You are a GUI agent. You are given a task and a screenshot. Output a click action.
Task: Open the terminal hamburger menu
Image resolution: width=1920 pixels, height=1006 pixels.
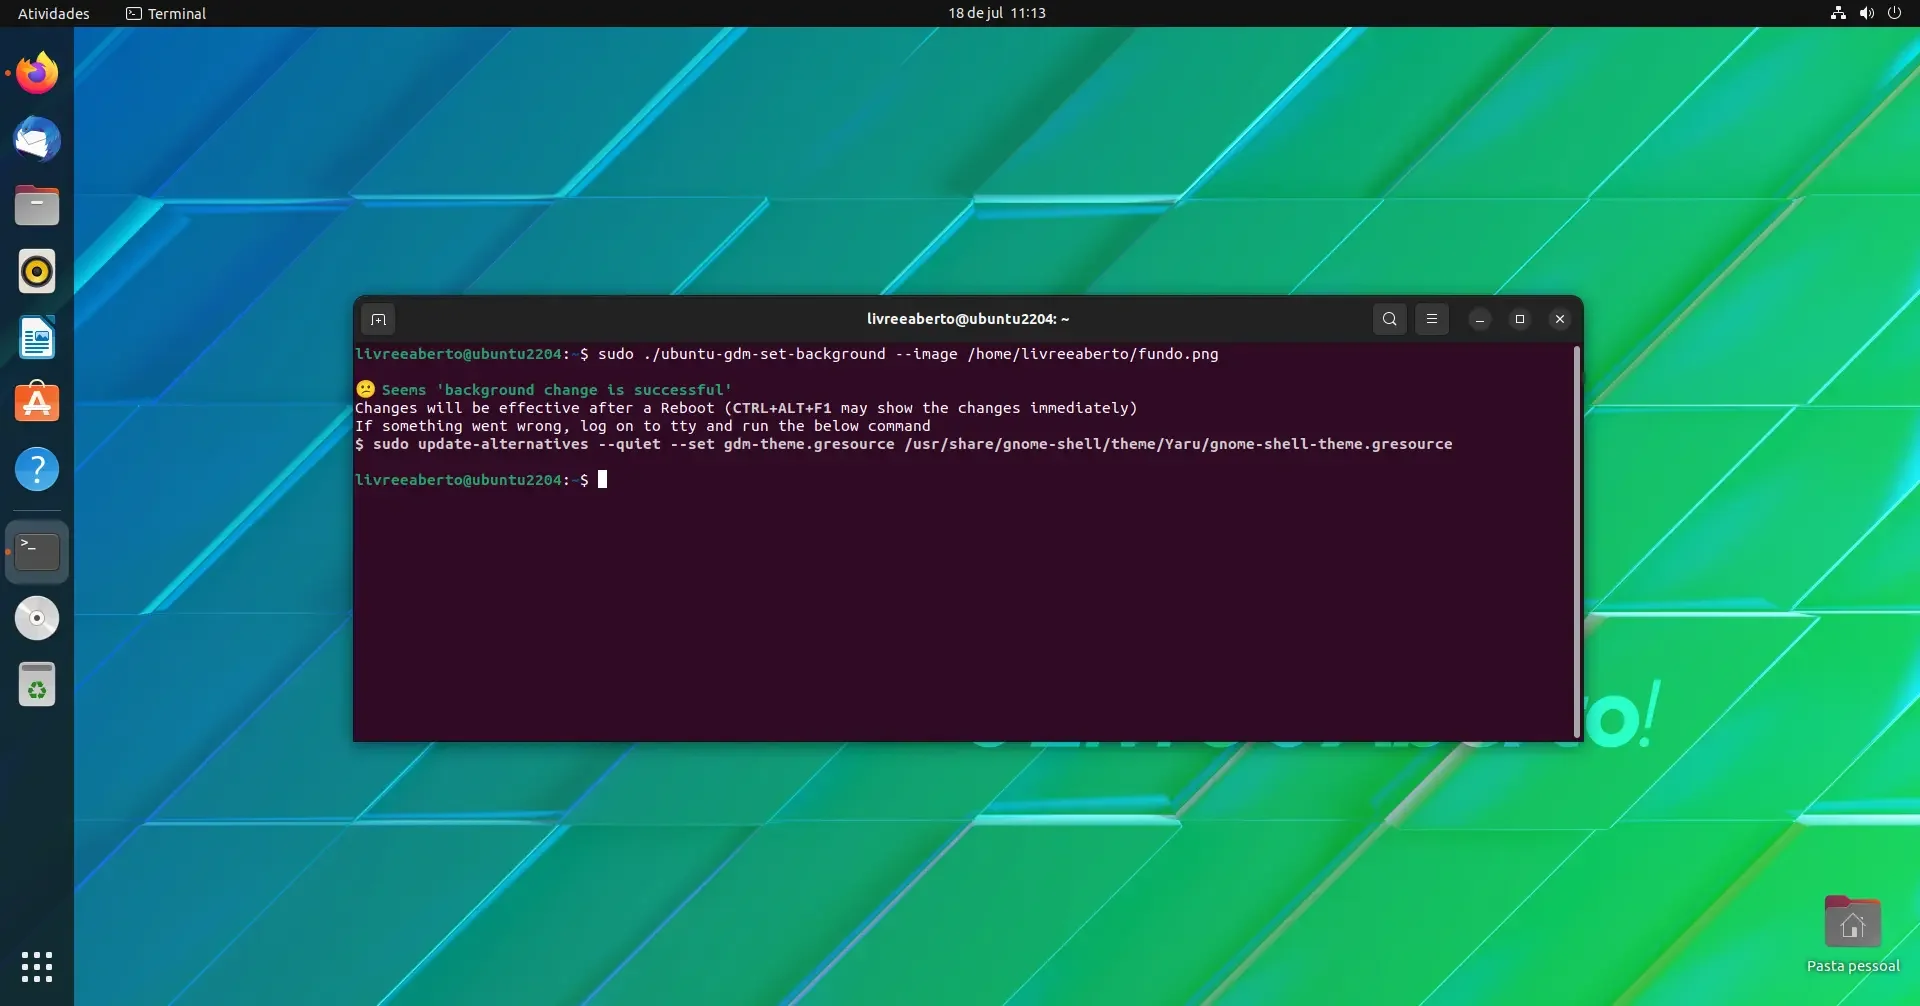(1431, 319)
